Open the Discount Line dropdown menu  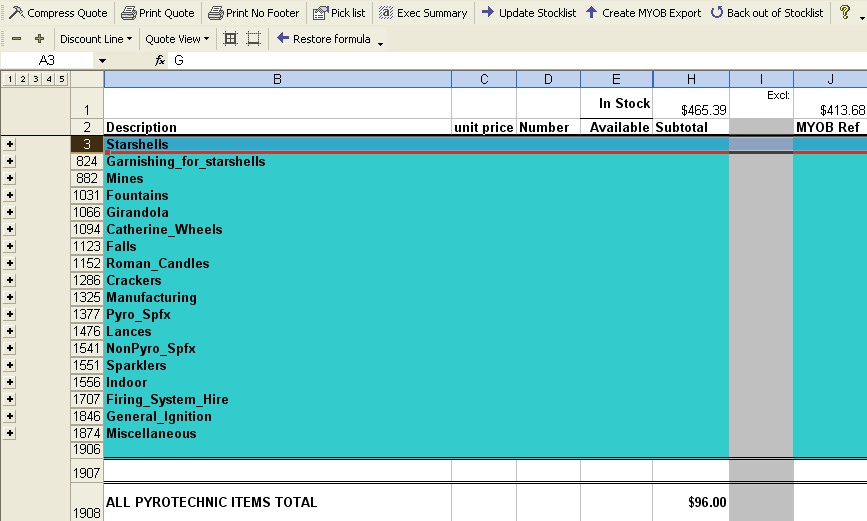coord(96,39)
